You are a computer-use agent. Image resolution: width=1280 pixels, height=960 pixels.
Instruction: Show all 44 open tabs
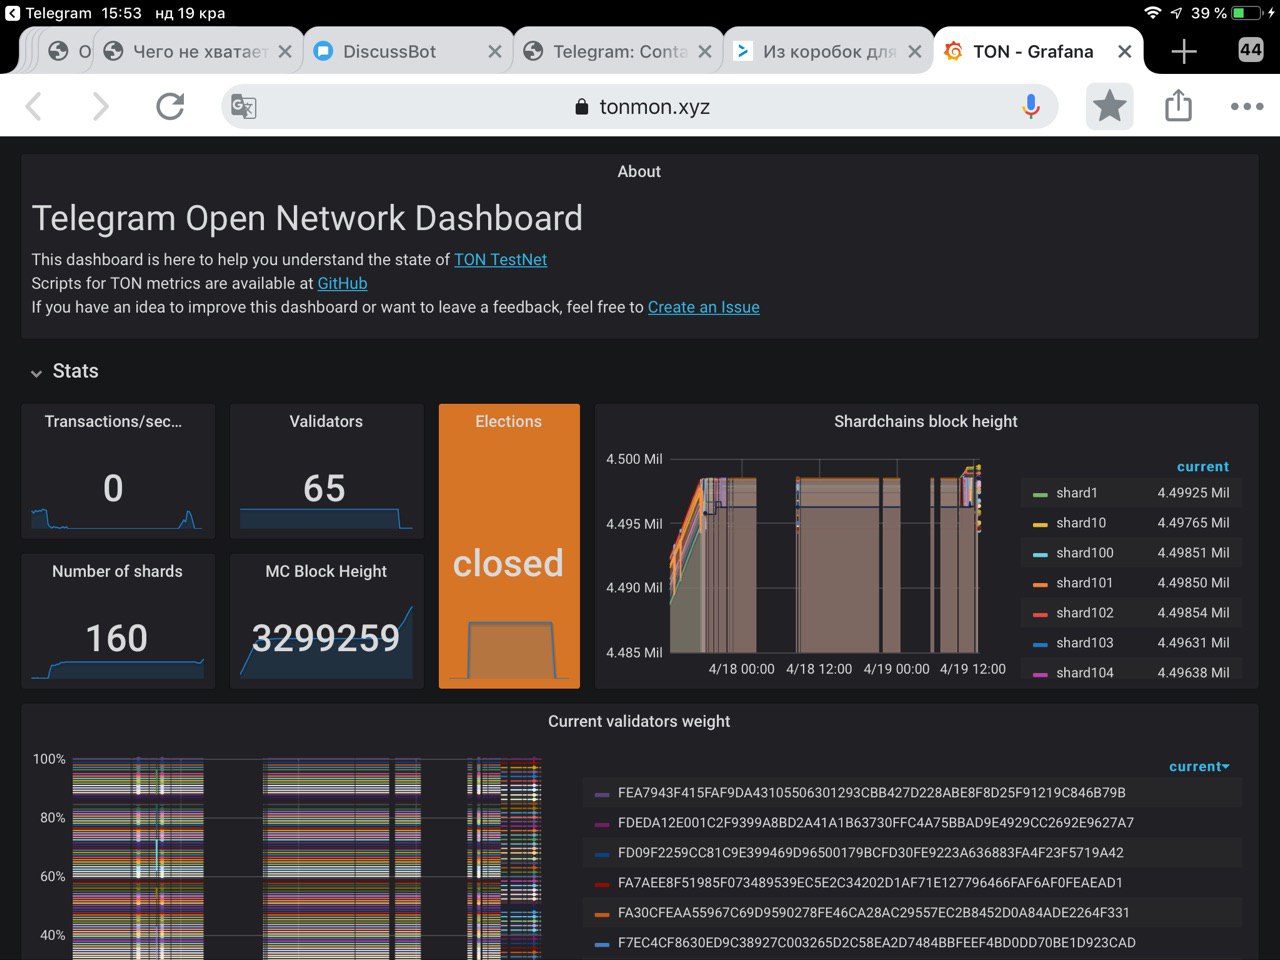pyautogui.click(x=1250, y=49)
